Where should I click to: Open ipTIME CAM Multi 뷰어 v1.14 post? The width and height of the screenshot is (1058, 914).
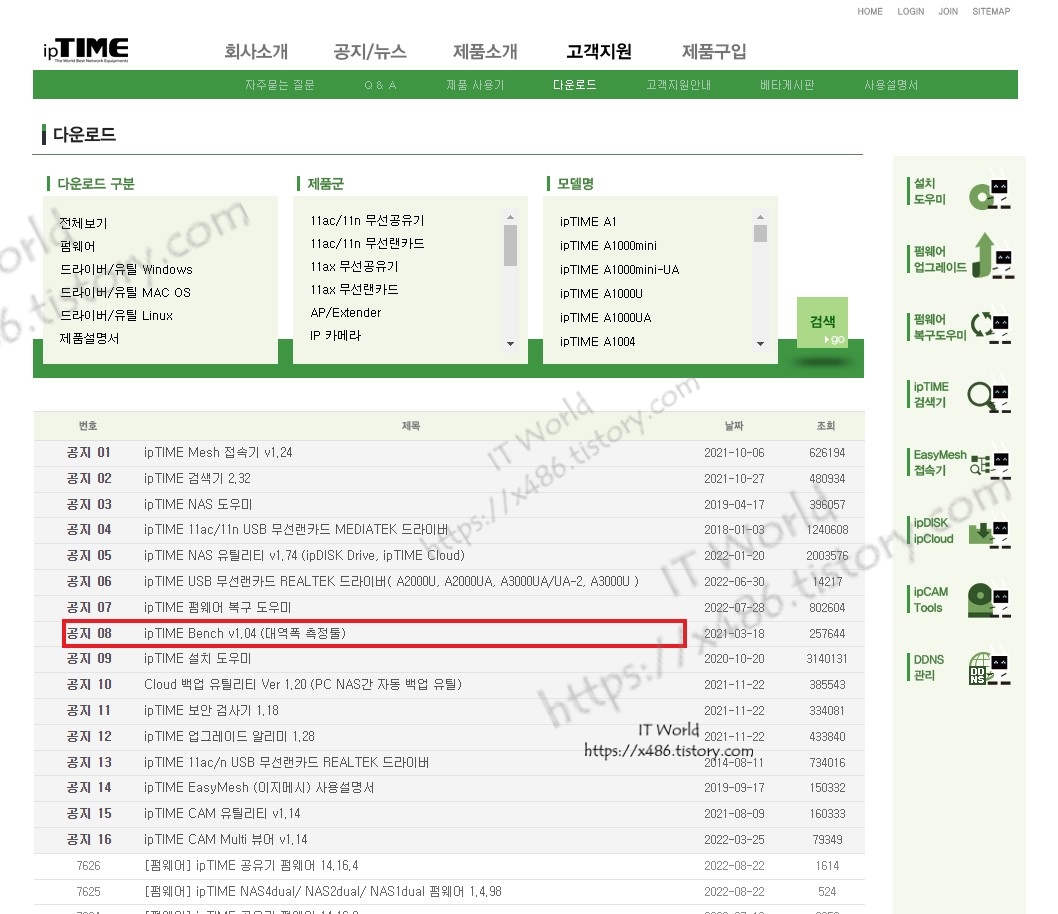pos(225,840)
